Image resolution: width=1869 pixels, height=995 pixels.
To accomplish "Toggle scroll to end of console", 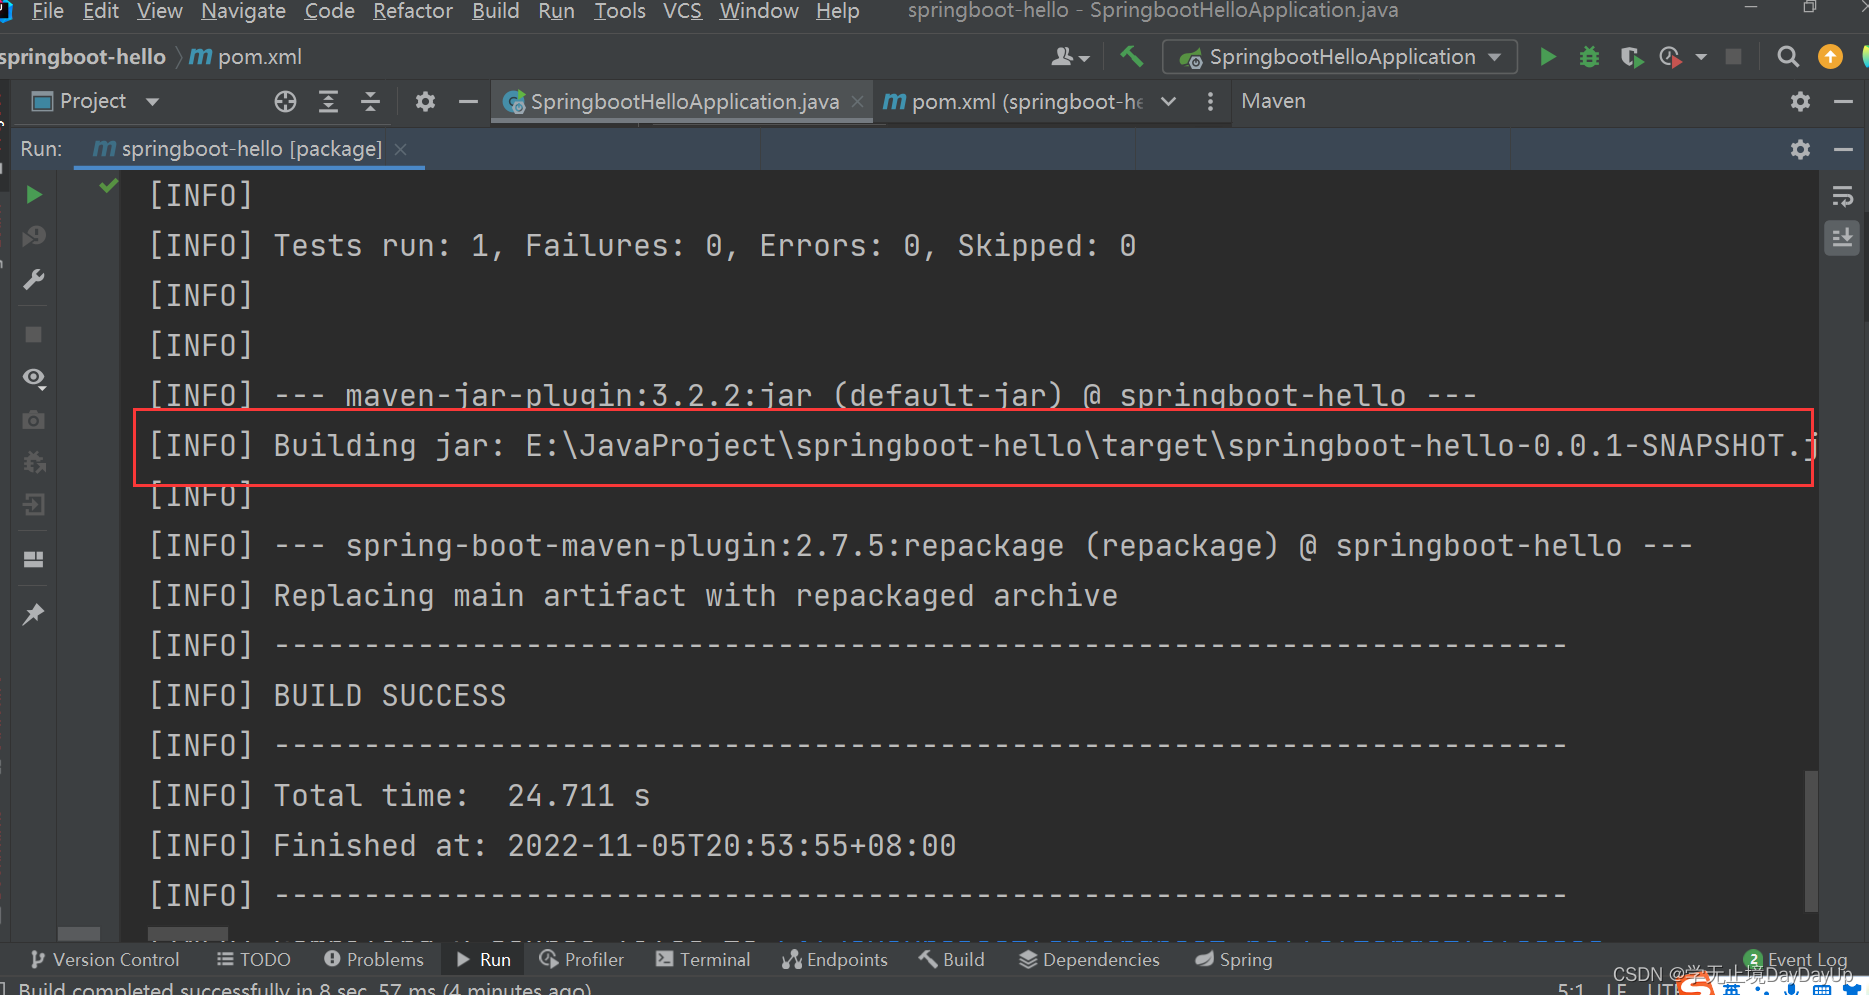I will (1842, 238).
